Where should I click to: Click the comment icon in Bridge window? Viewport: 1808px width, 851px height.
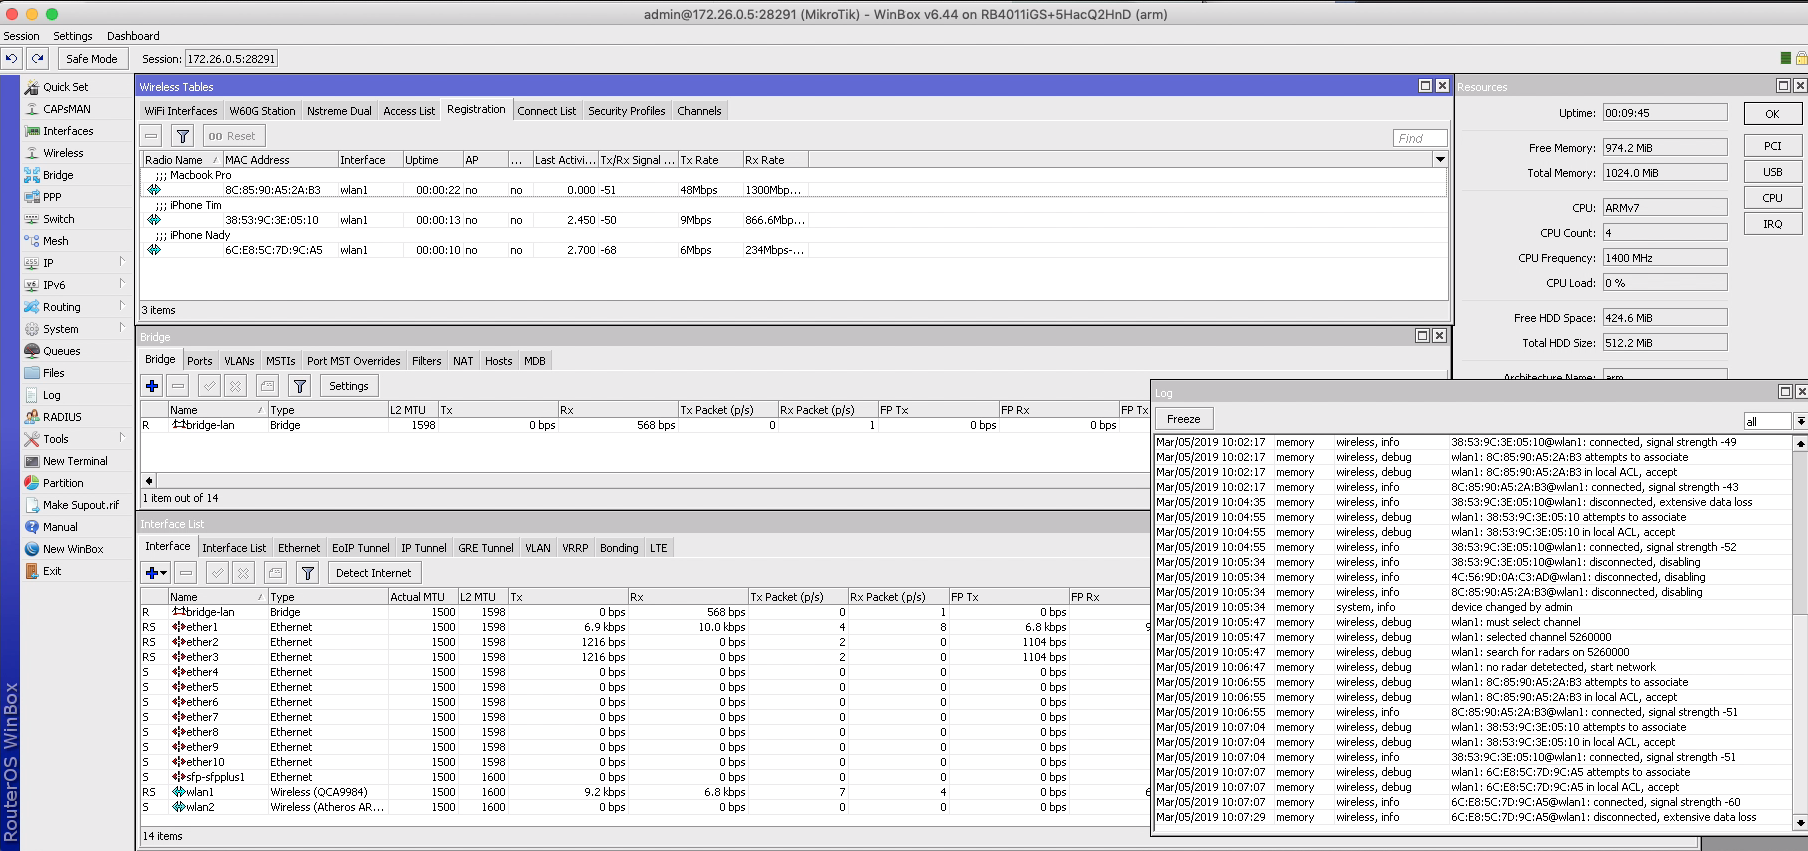click(x=267, y=386)
